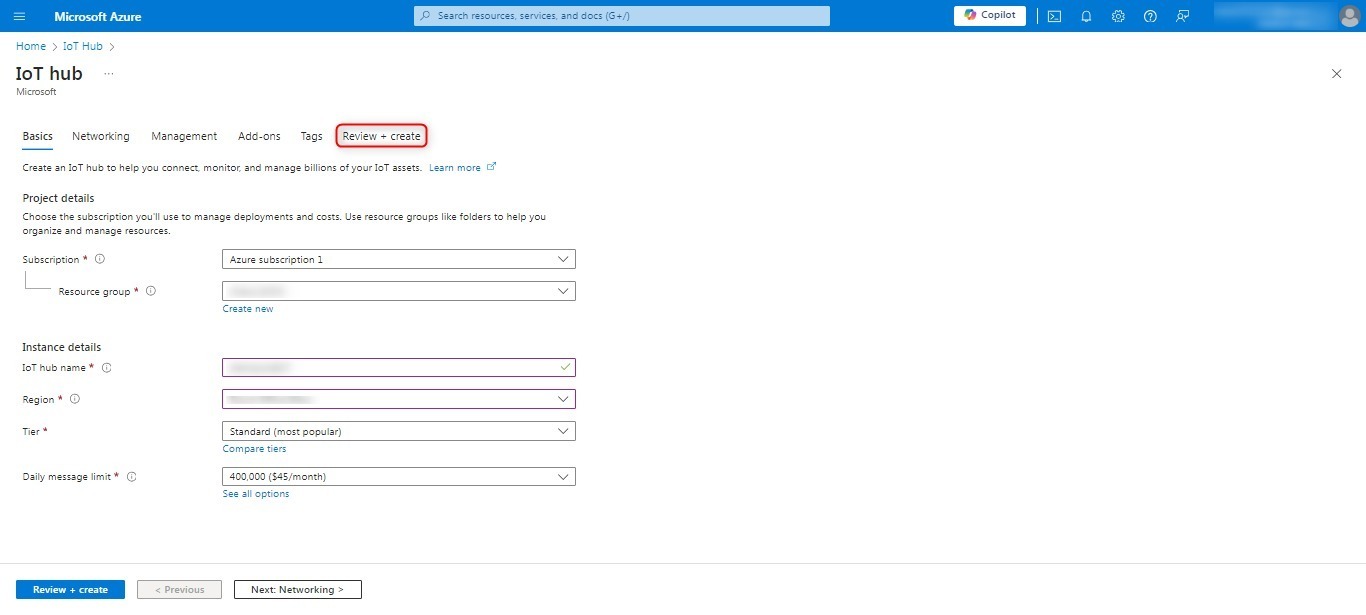1366x615 pixels.
Task: Expand the Tier dropdown
Action: point(399,431)
